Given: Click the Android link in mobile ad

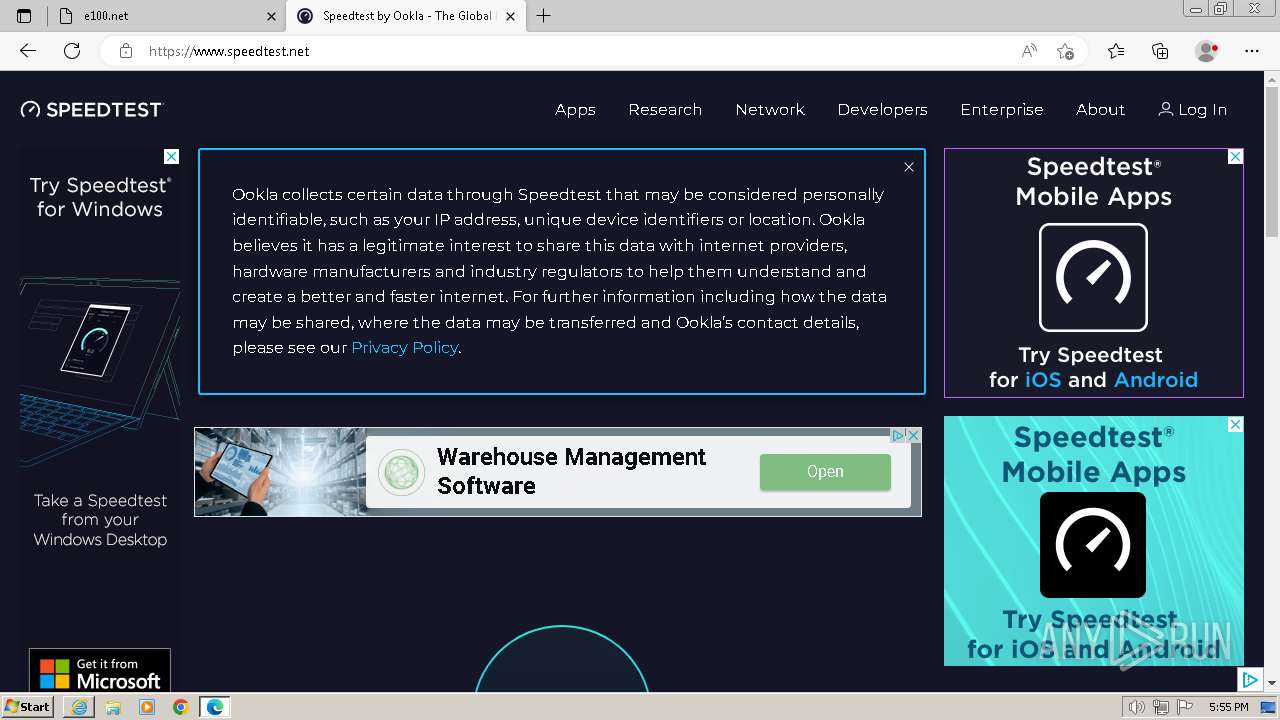Looking at the screenshot, I should (1155, 380).
